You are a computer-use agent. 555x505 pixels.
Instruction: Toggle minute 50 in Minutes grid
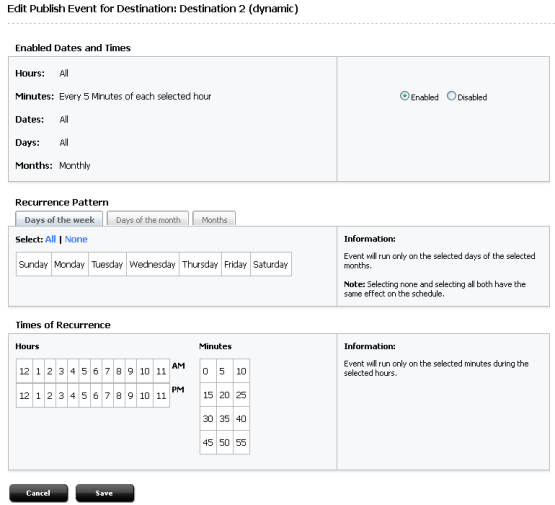coord(224,442)
